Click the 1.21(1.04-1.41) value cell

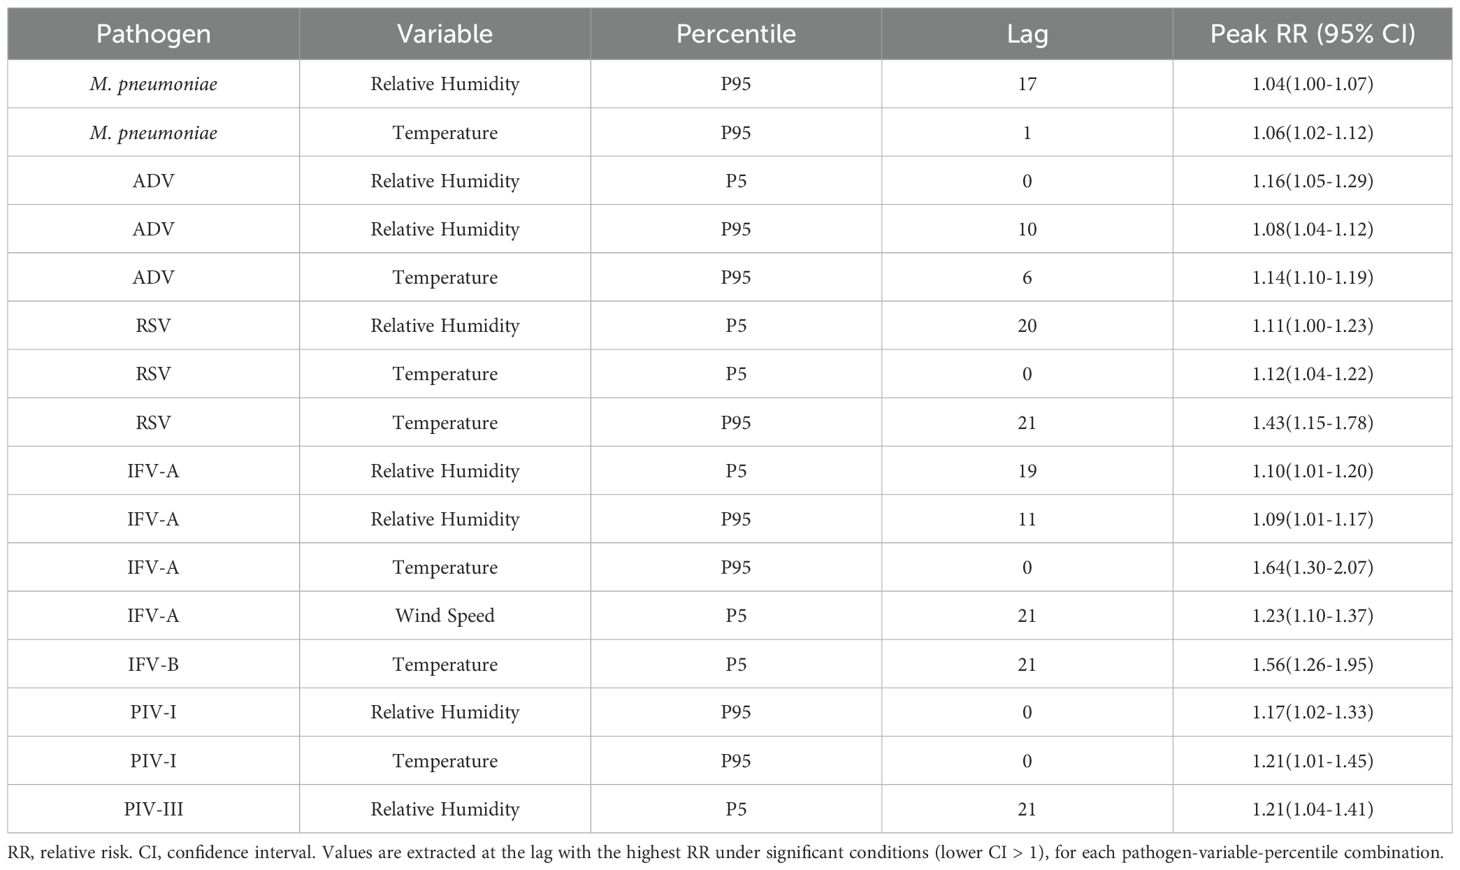(x=1312, y=809)
